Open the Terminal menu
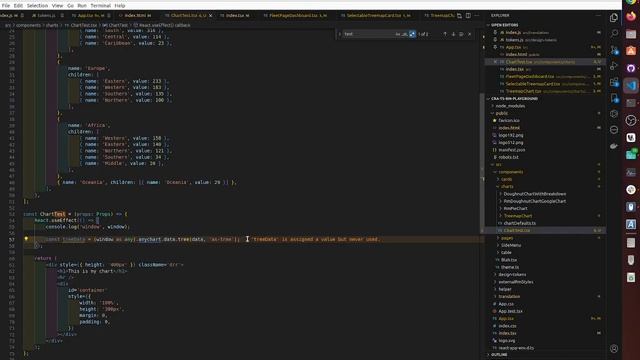 (x=100, y=6)
